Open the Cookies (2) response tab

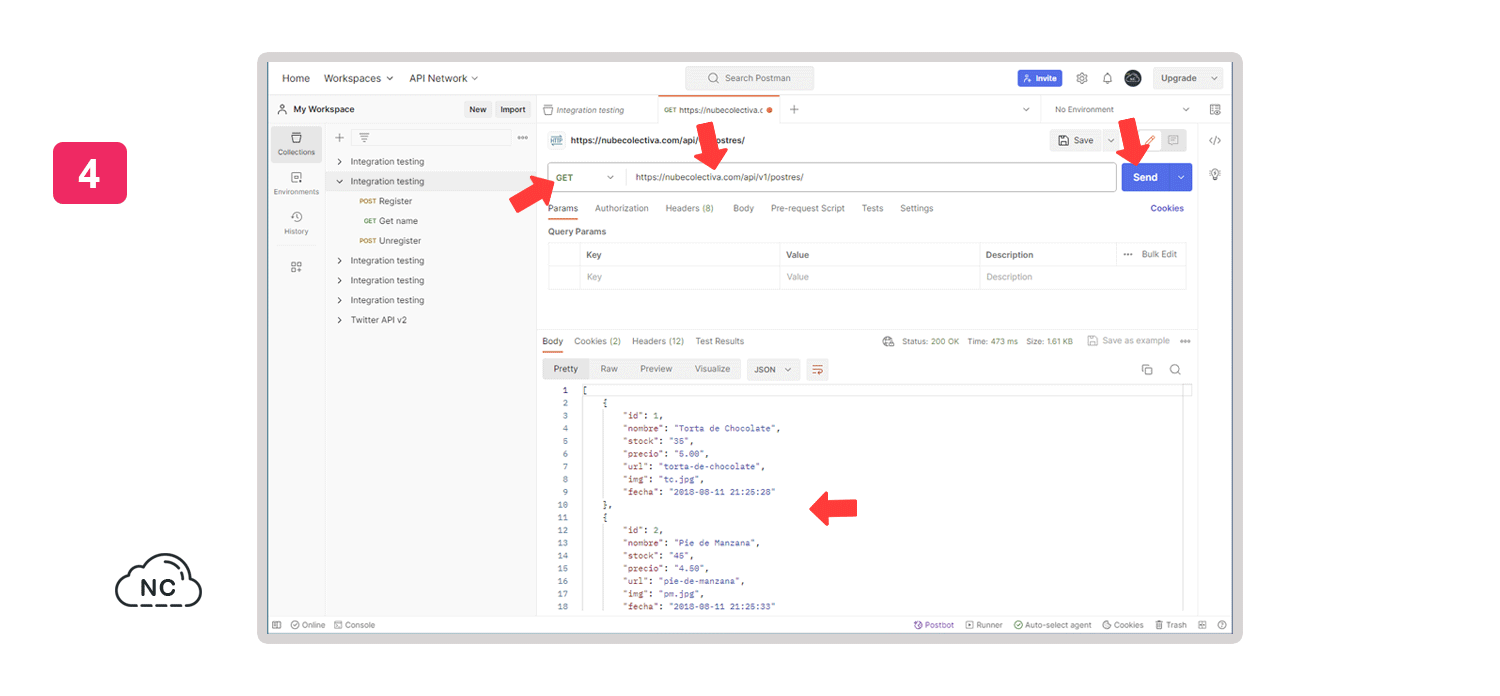point(597,341)
